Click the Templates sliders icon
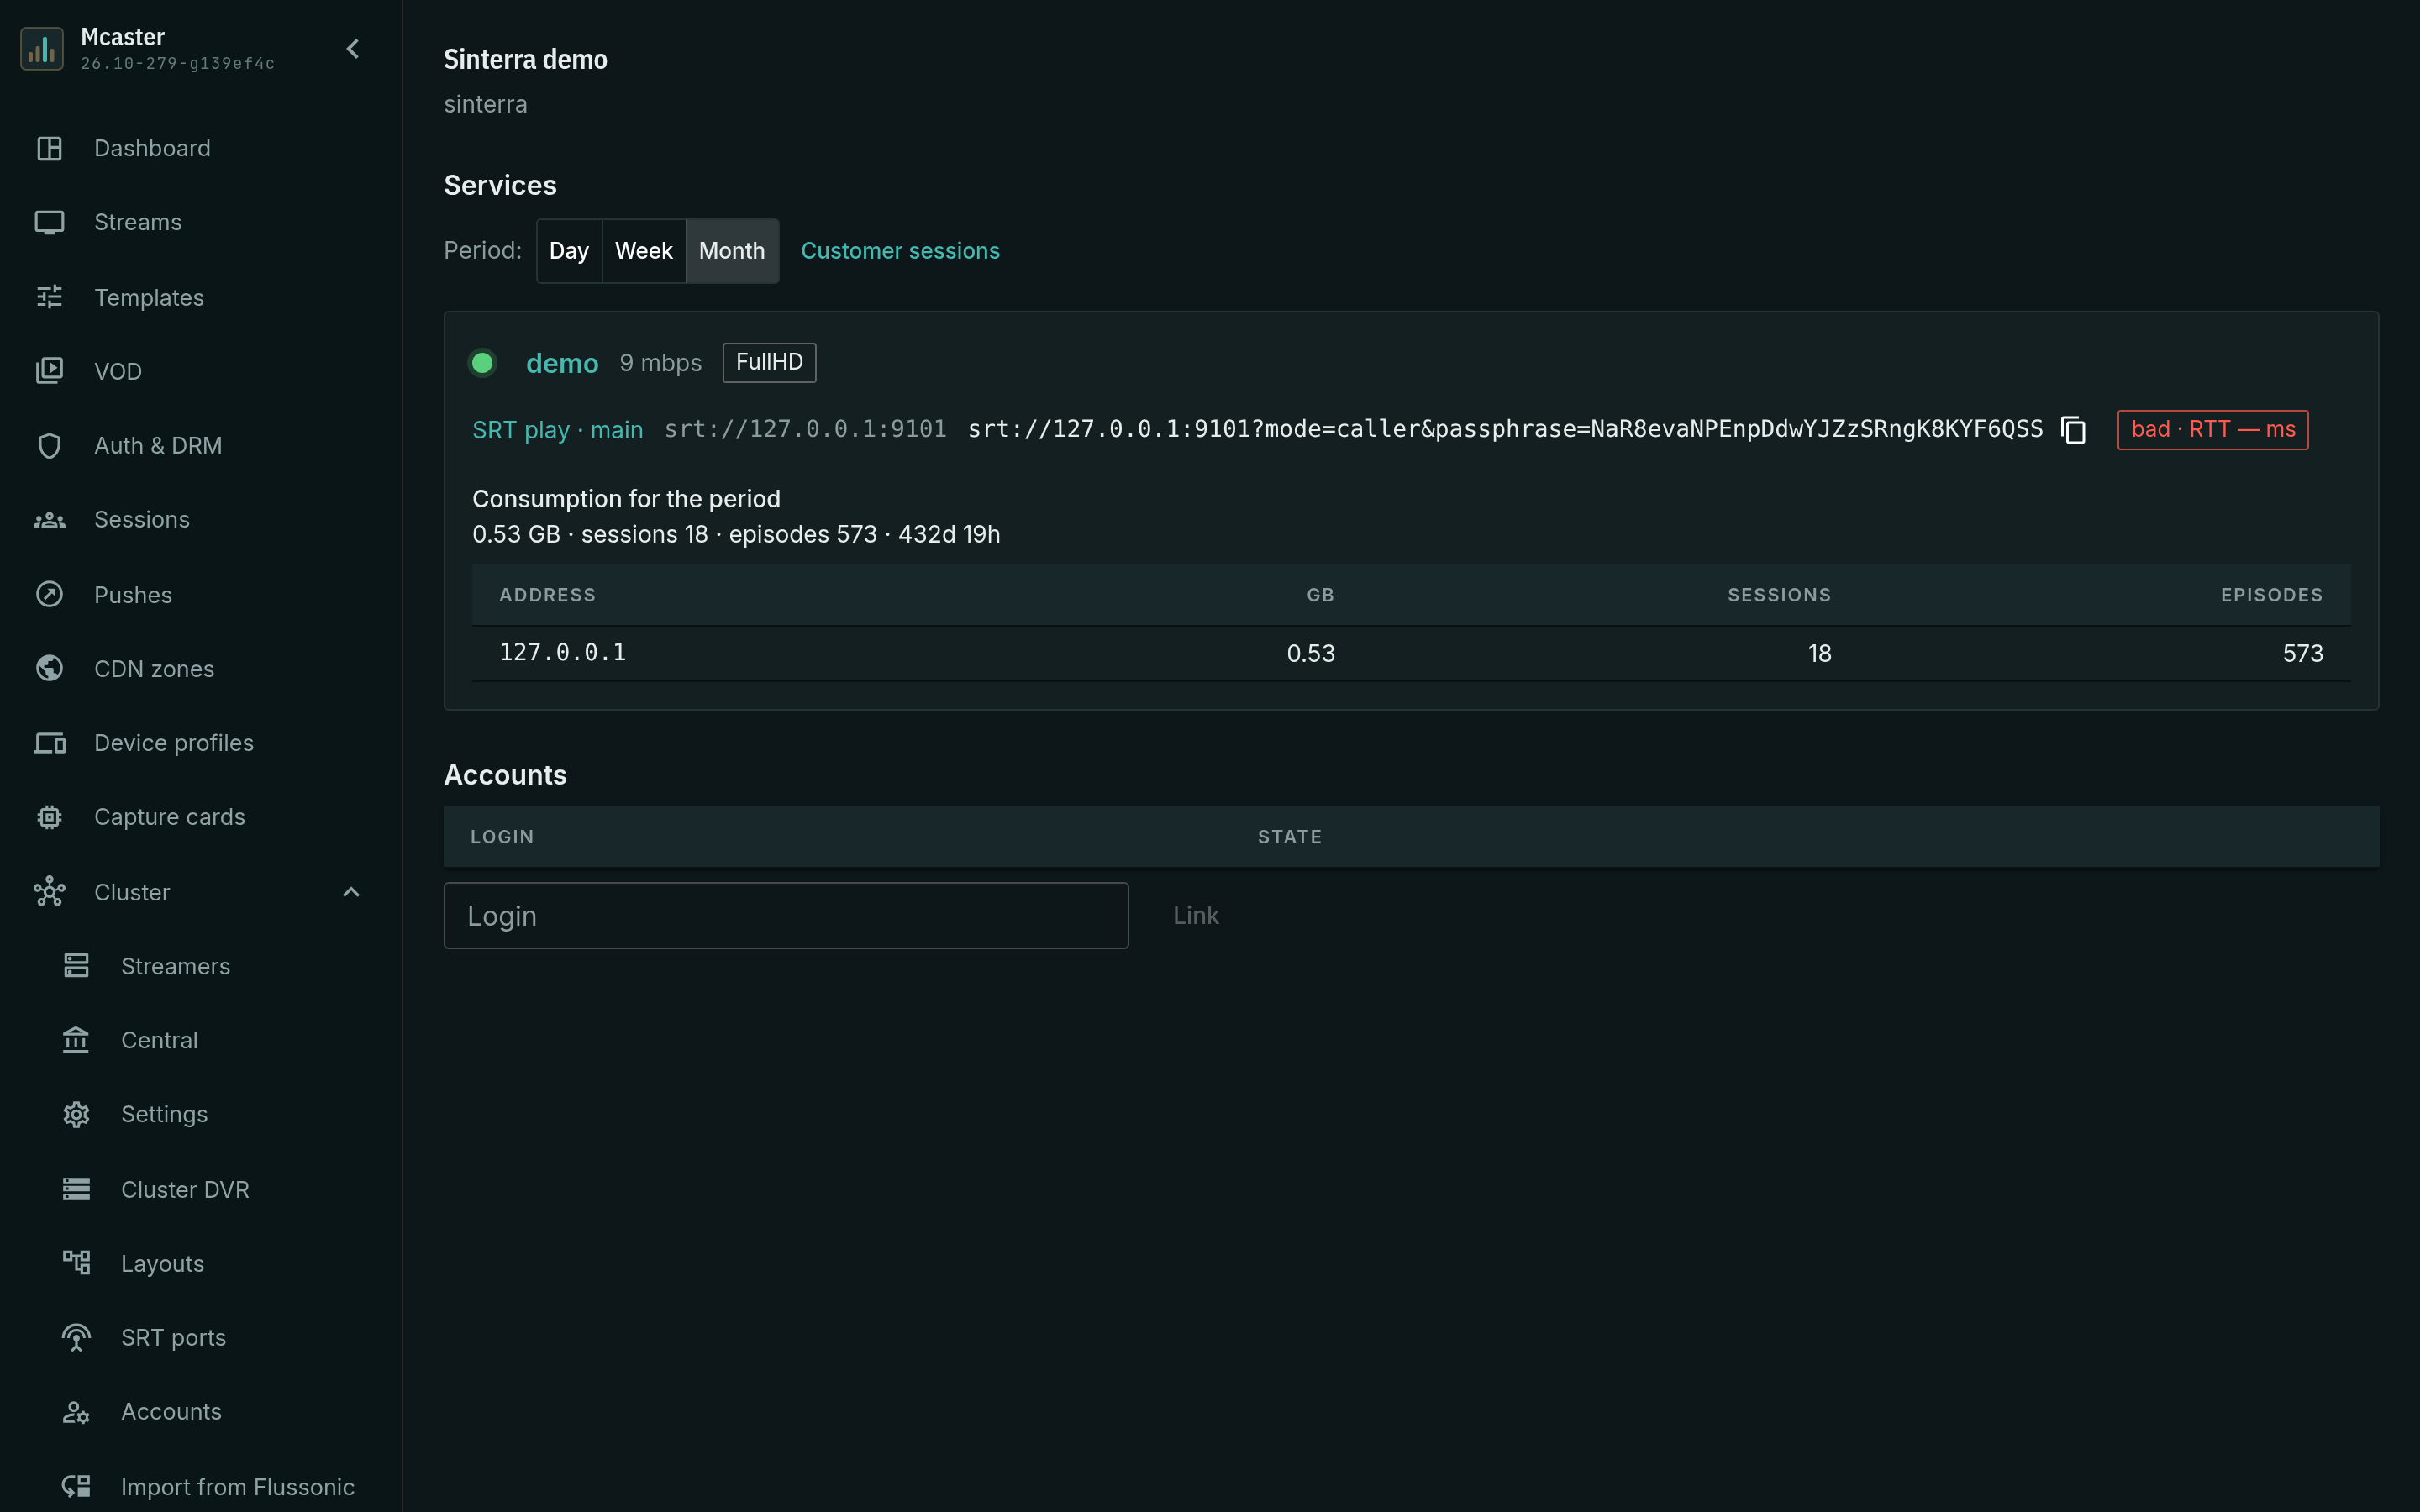 point(49,297)
